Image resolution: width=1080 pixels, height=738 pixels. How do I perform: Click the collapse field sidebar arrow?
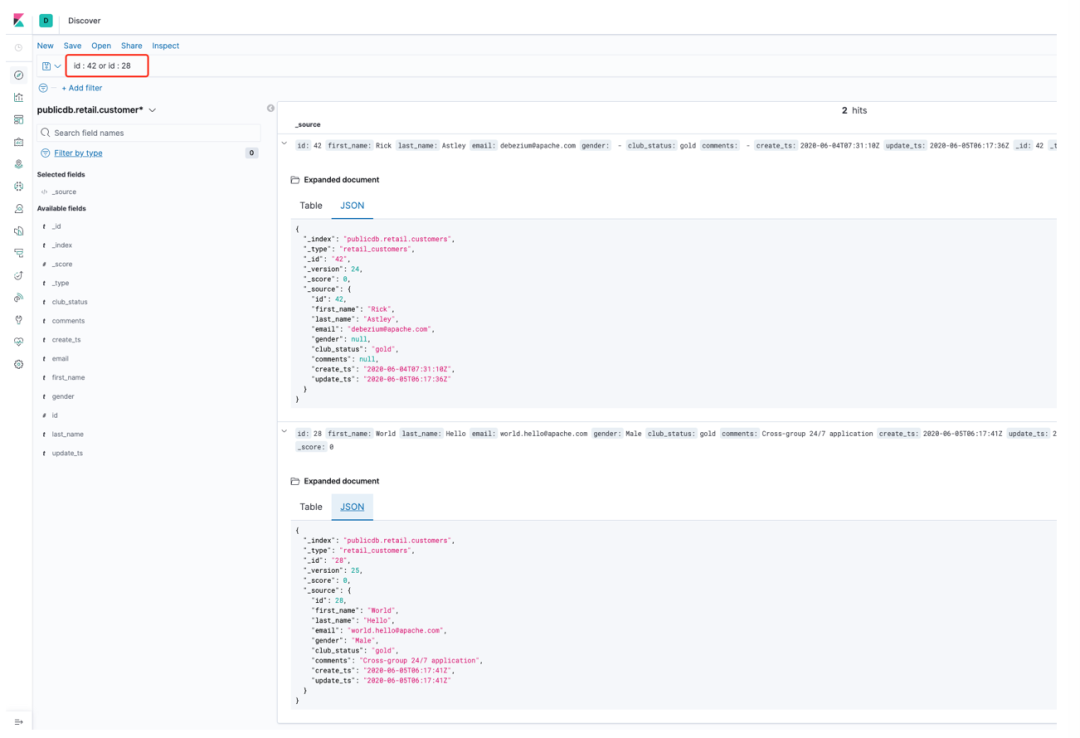click(270, 108)
